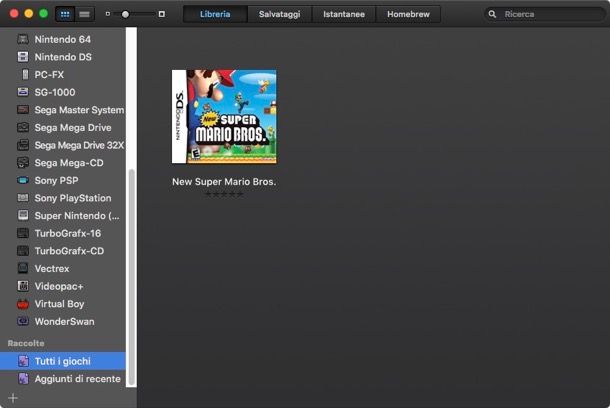Select Tutti i giochi collection label

pos(63,361)
